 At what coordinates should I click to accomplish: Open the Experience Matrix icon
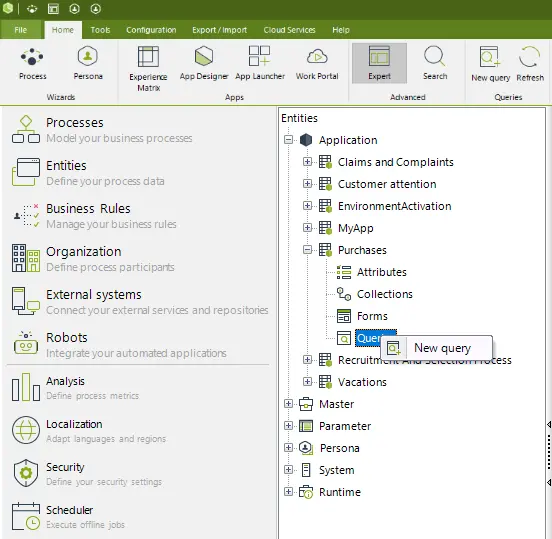[148, 68]
